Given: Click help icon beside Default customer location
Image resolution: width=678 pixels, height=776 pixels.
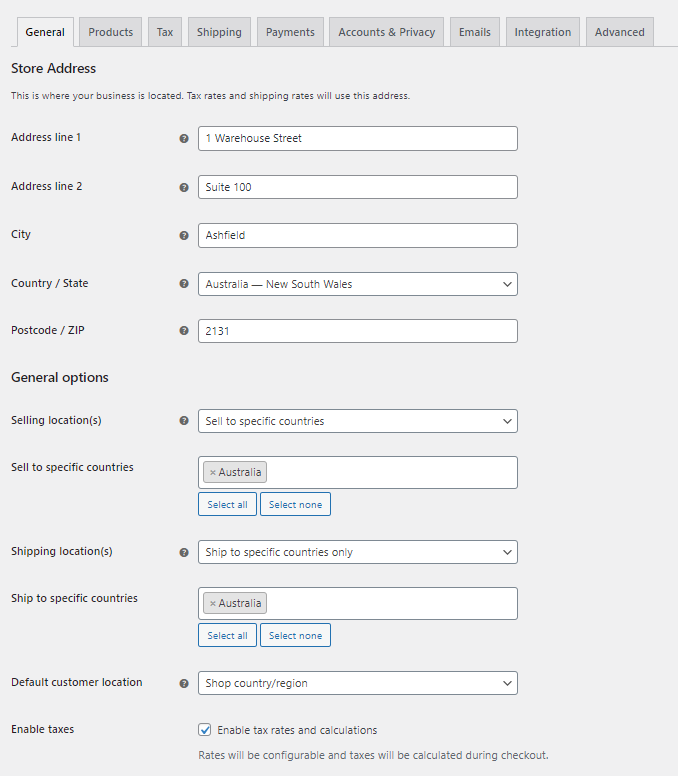Looking at the screenshot, I should [184, 683].
